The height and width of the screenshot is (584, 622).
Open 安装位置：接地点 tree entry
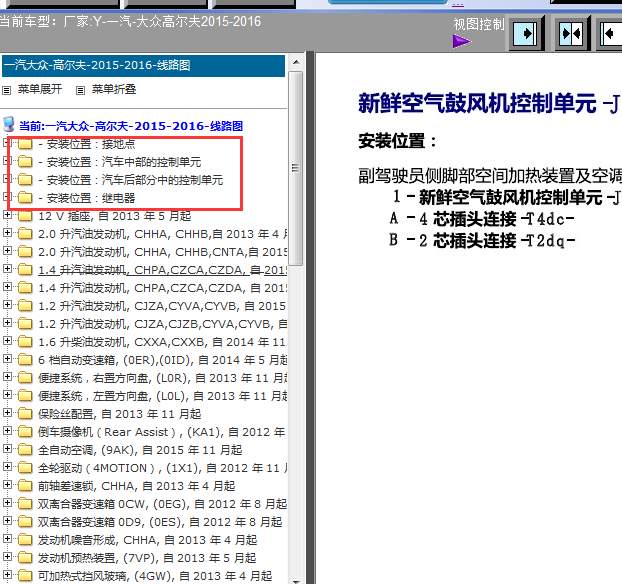[87, 144]
